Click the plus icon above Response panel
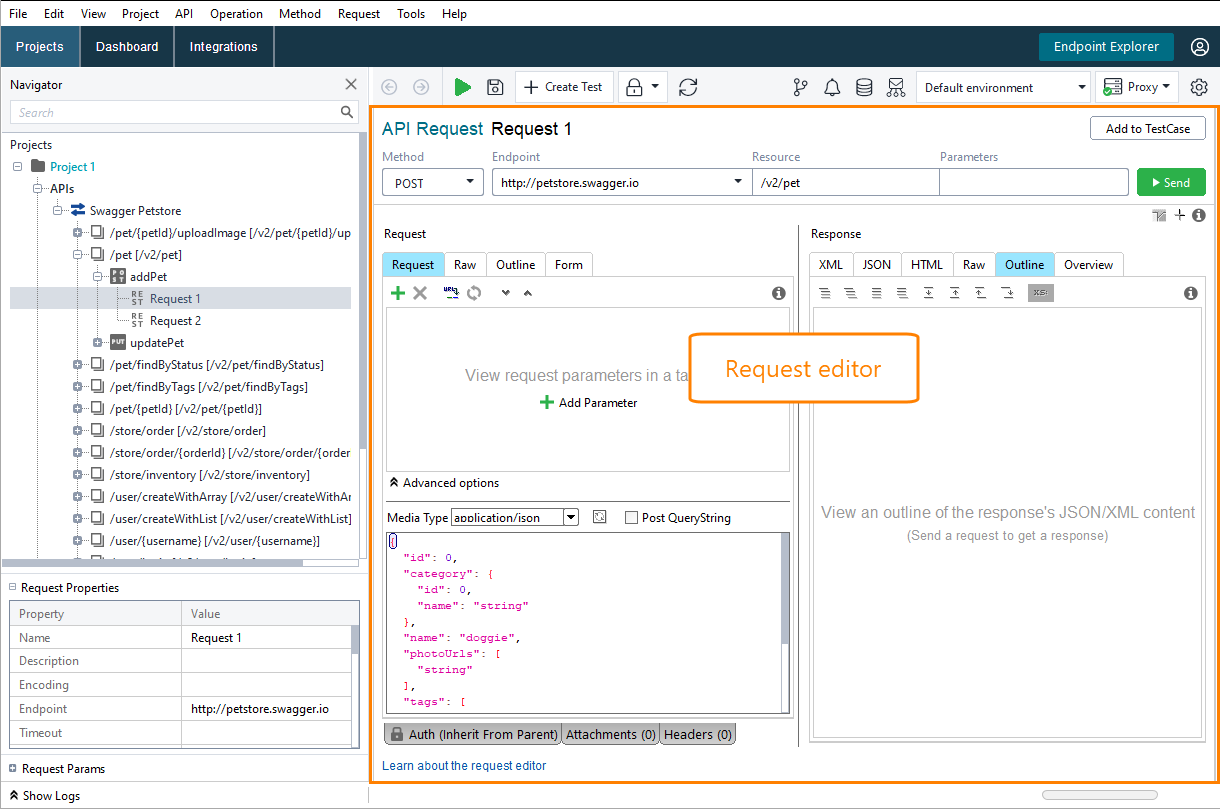This screenshot has width=1220, height=809. [1180, 215]
